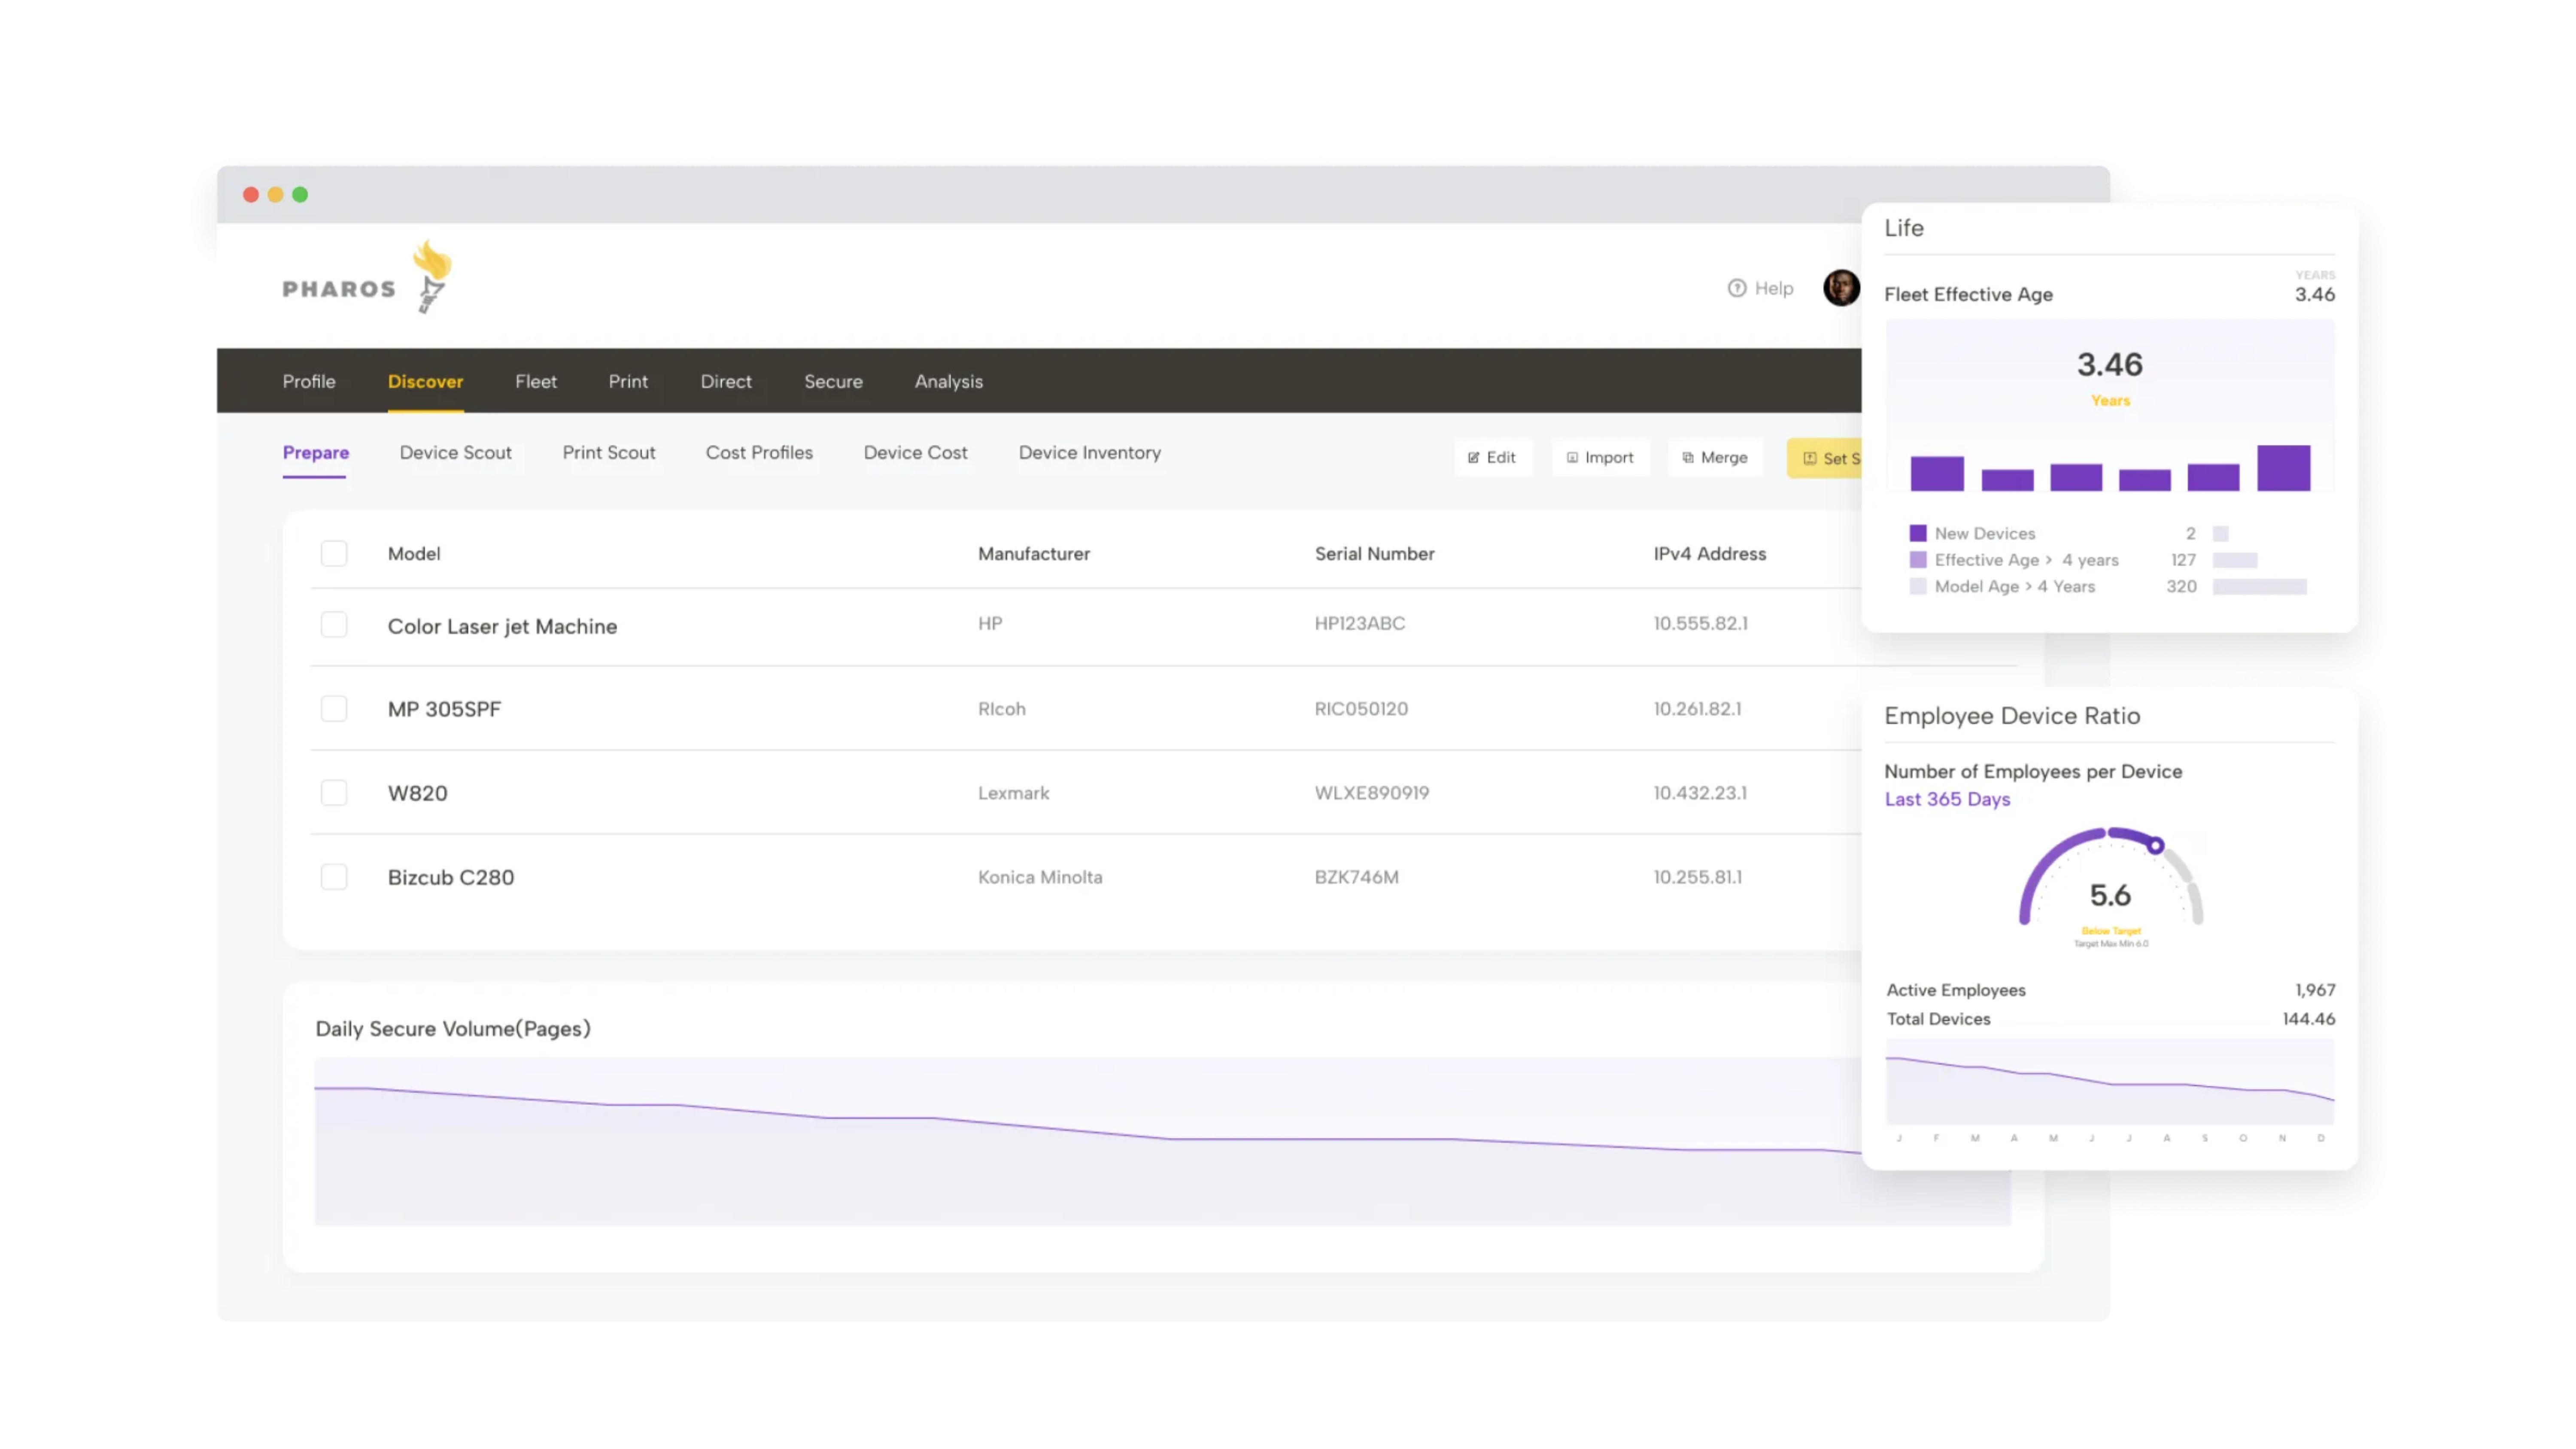Sort by Manufacturer column header
The height and width of the screenshot is (1449, 2576).
(x=1033, y=554)
